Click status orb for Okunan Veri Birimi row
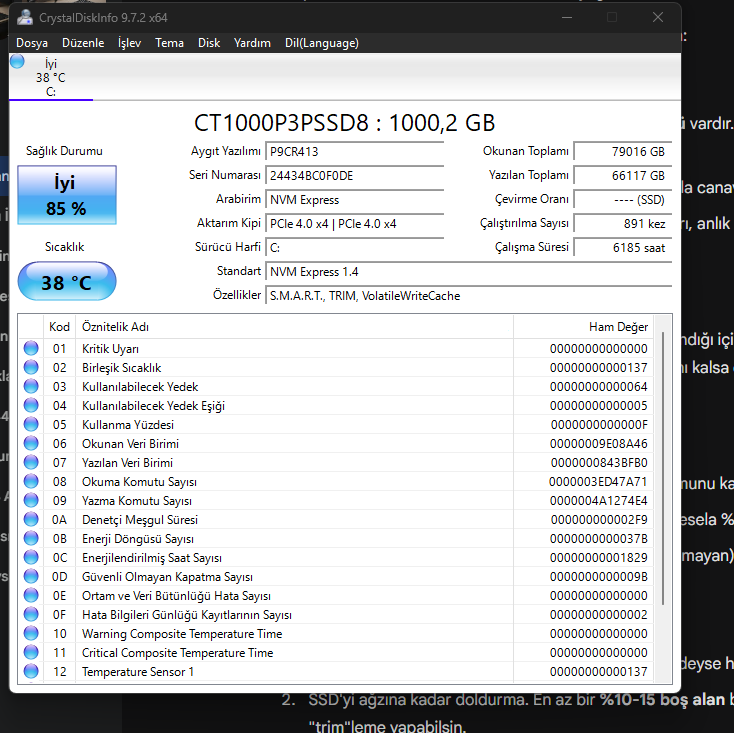Viewport: 734px width, 733px height. [x=31, y=443]
